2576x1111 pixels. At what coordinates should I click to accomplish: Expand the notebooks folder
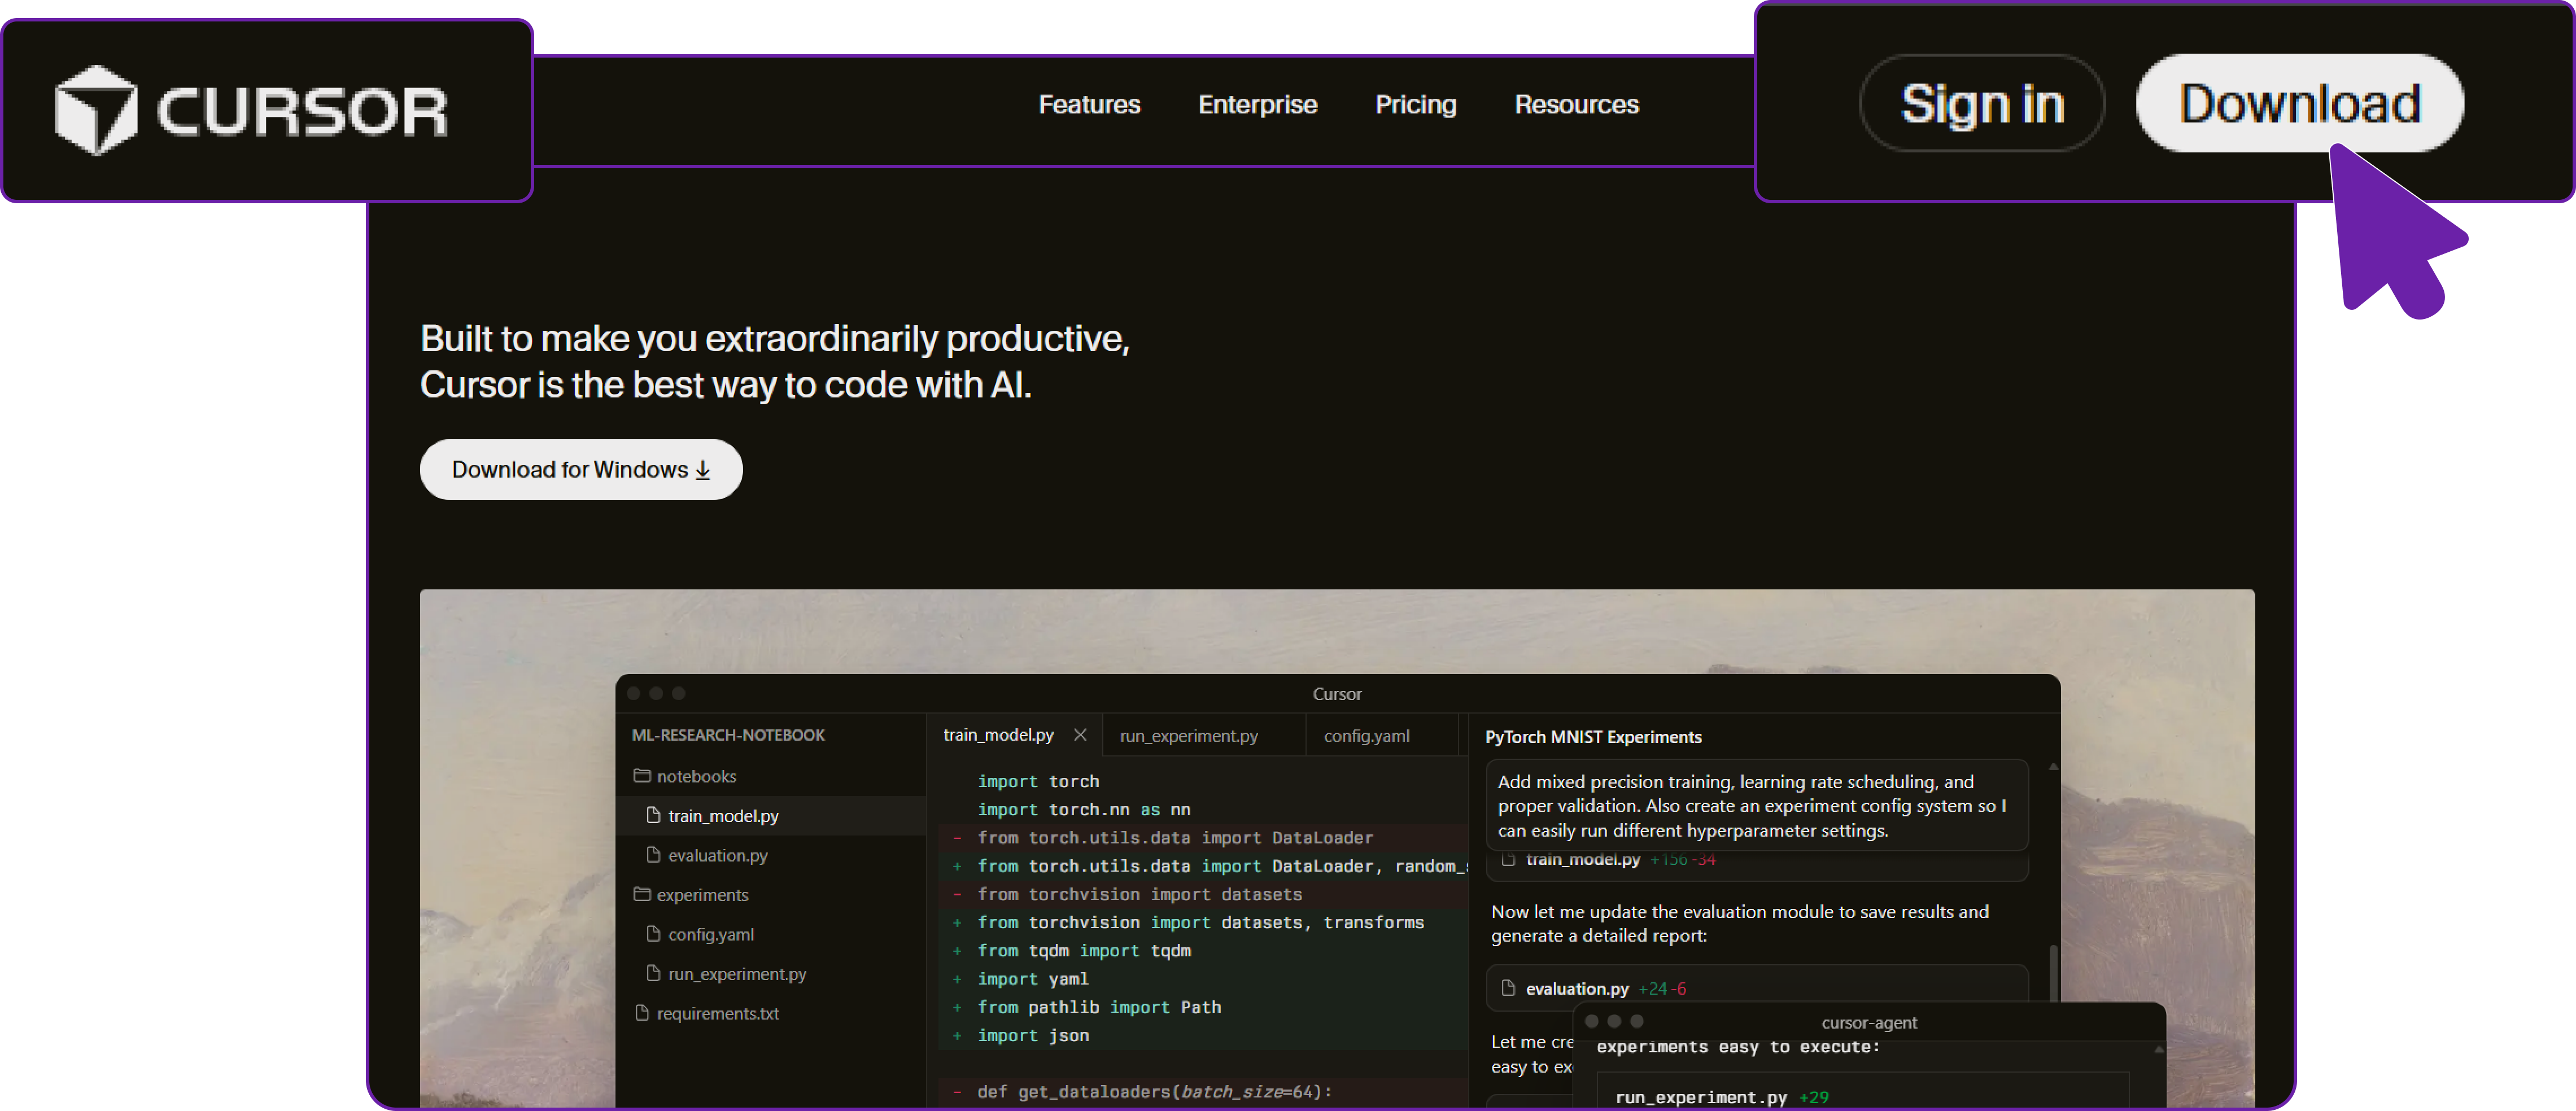[x=695, y=776]
